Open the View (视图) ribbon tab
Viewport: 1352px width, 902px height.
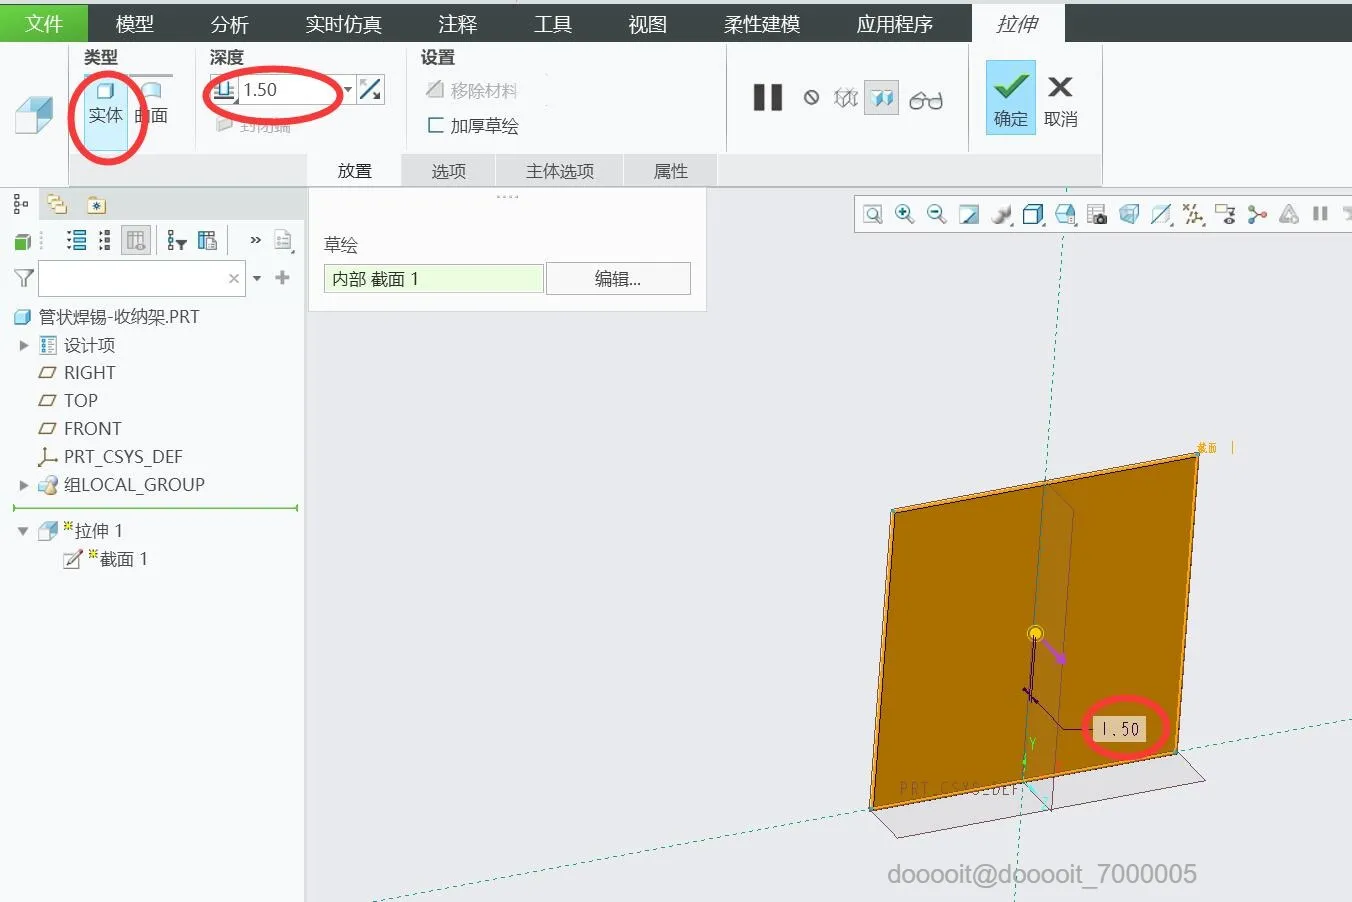pos(647,24)
